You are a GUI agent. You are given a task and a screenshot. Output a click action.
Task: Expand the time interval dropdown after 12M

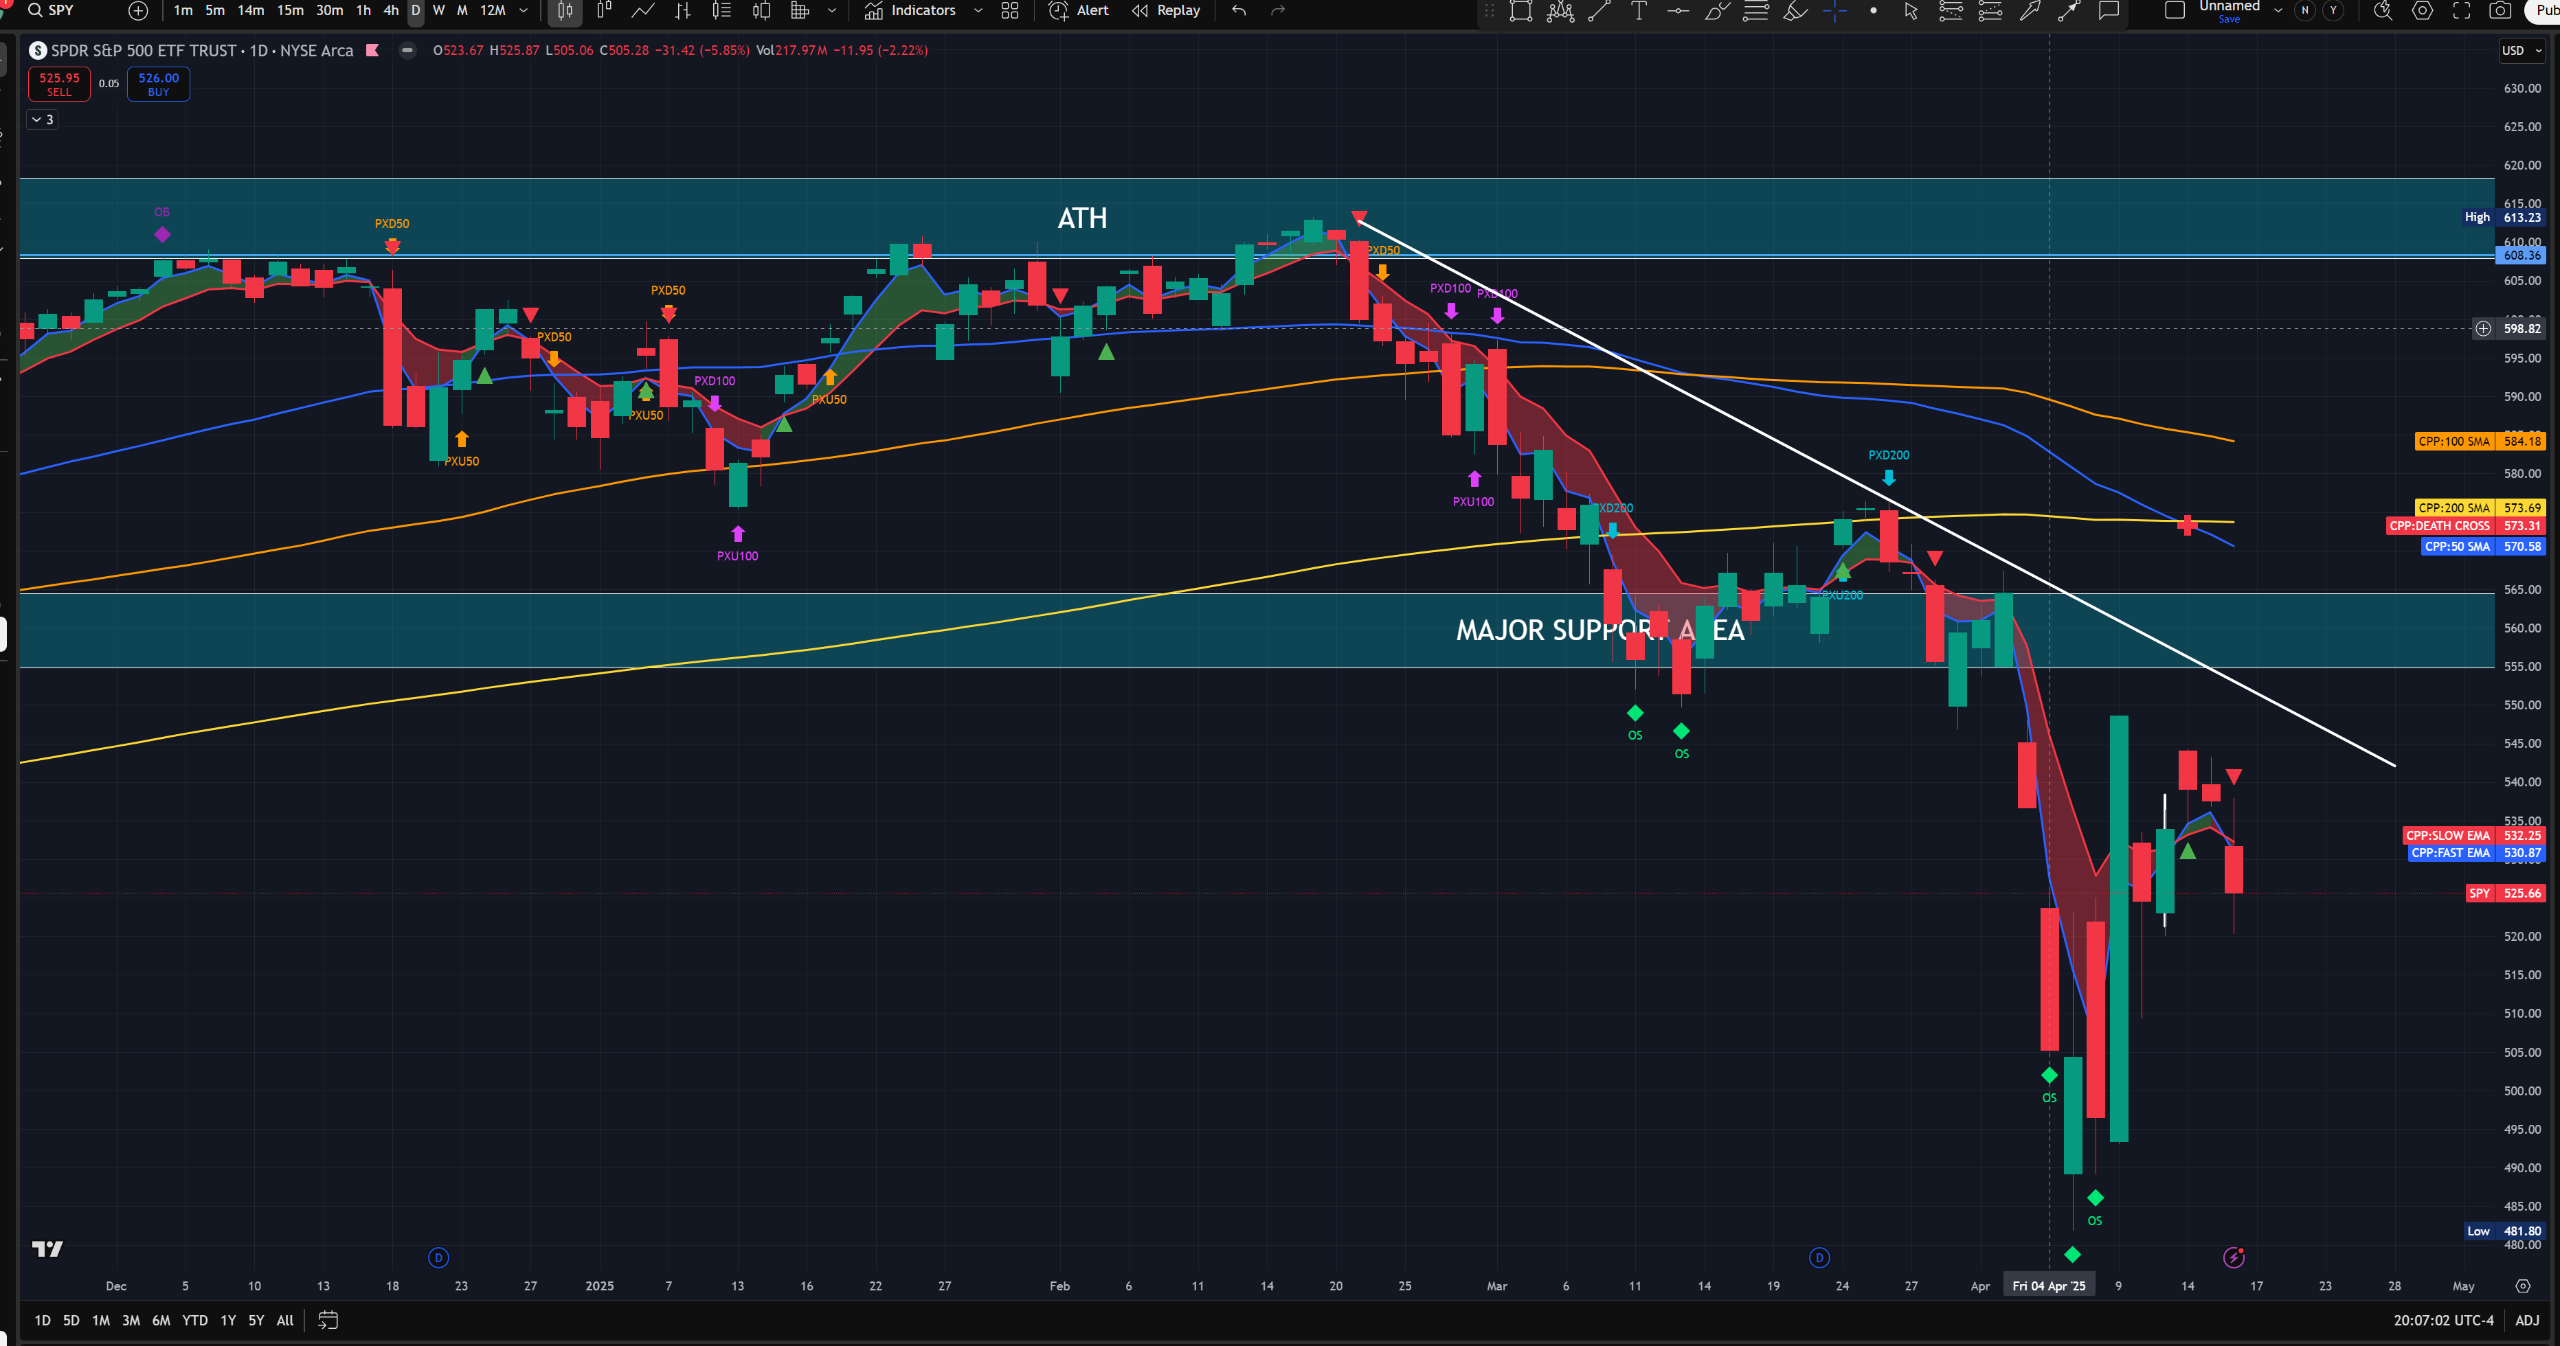(523, 11)
